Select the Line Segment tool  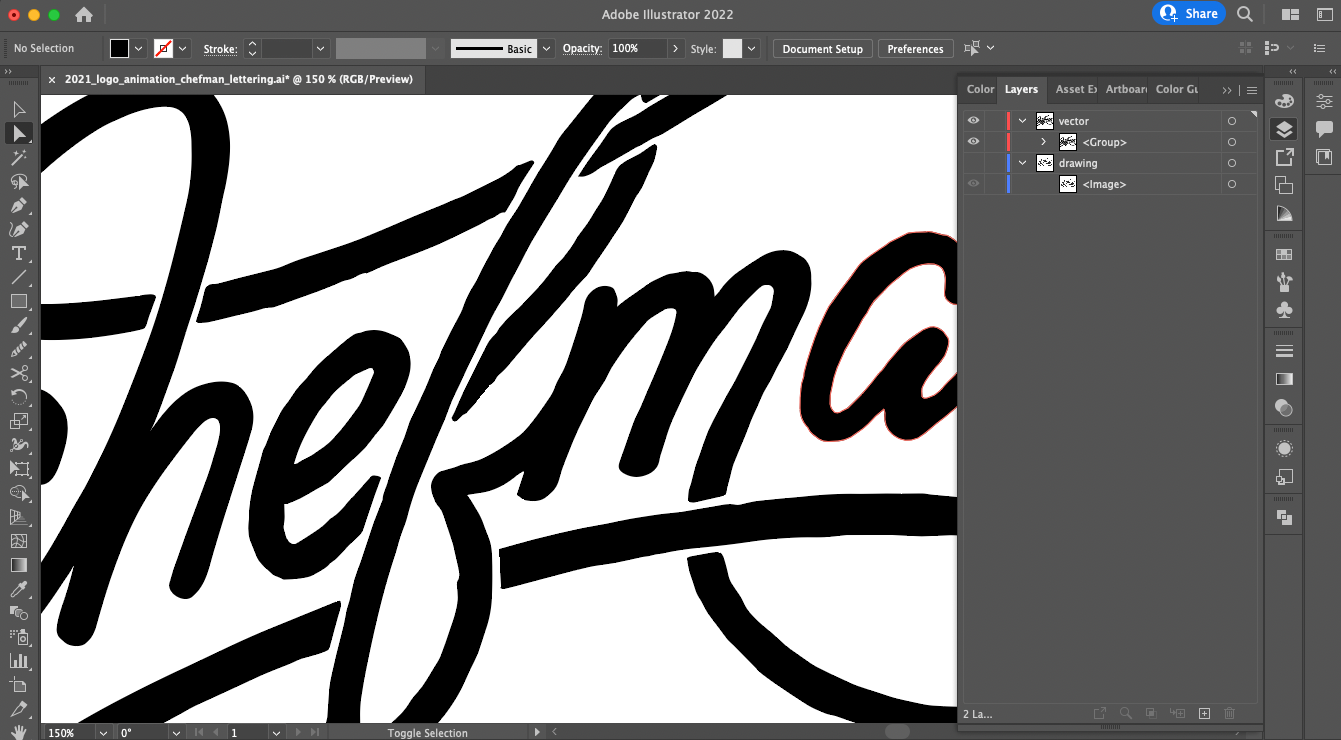(x=19, y=277)
